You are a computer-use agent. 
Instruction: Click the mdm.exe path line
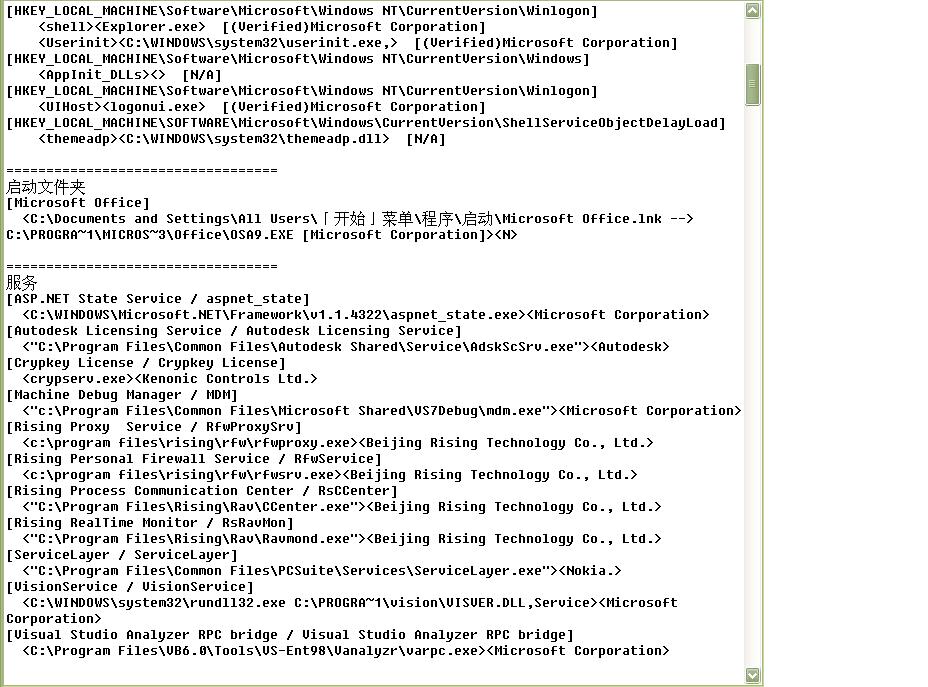pos(382,411)
